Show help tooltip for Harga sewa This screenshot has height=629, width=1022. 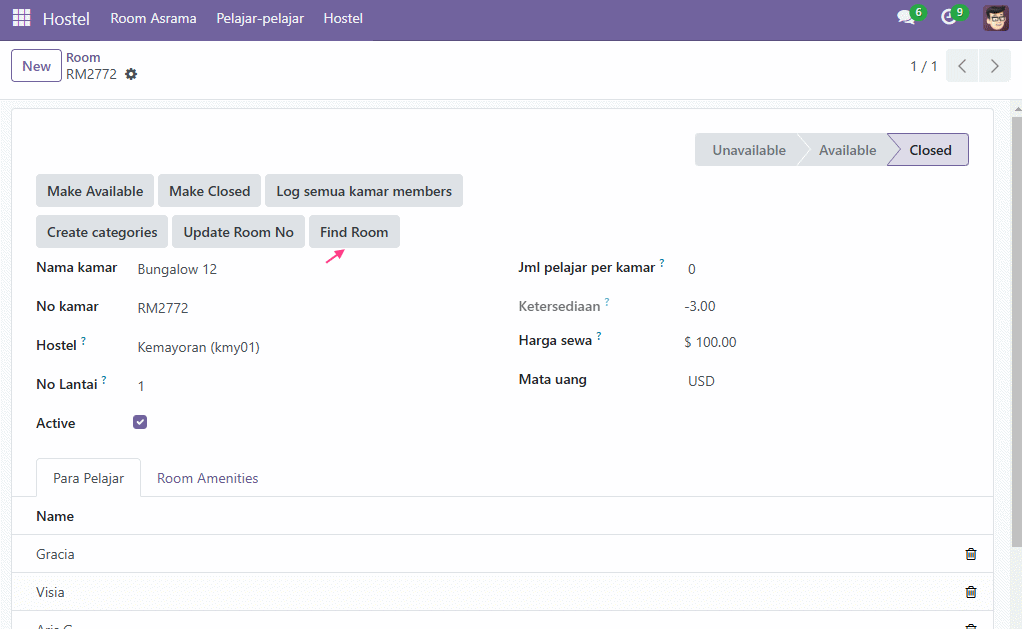click(598, 336)
